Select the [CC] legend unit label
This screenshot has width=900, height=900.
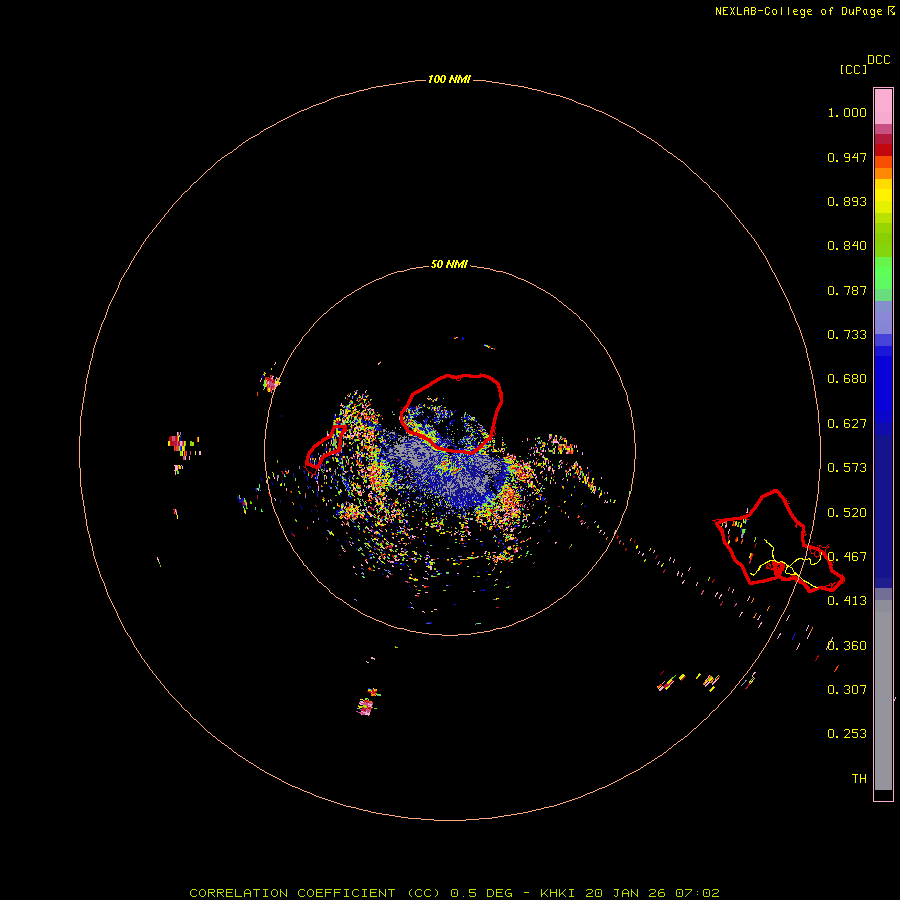coord(853,69)
